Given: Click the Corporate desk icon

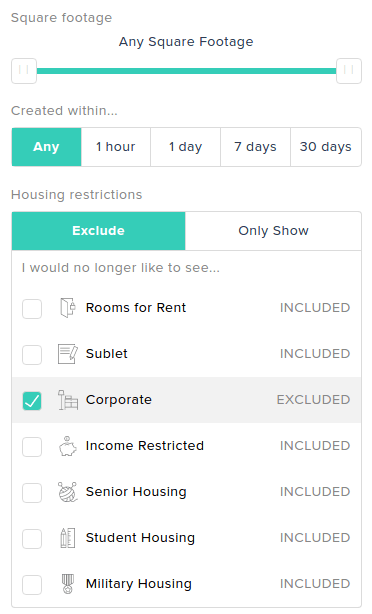Looking at the screenshot, I should click(x=68, y=400).
